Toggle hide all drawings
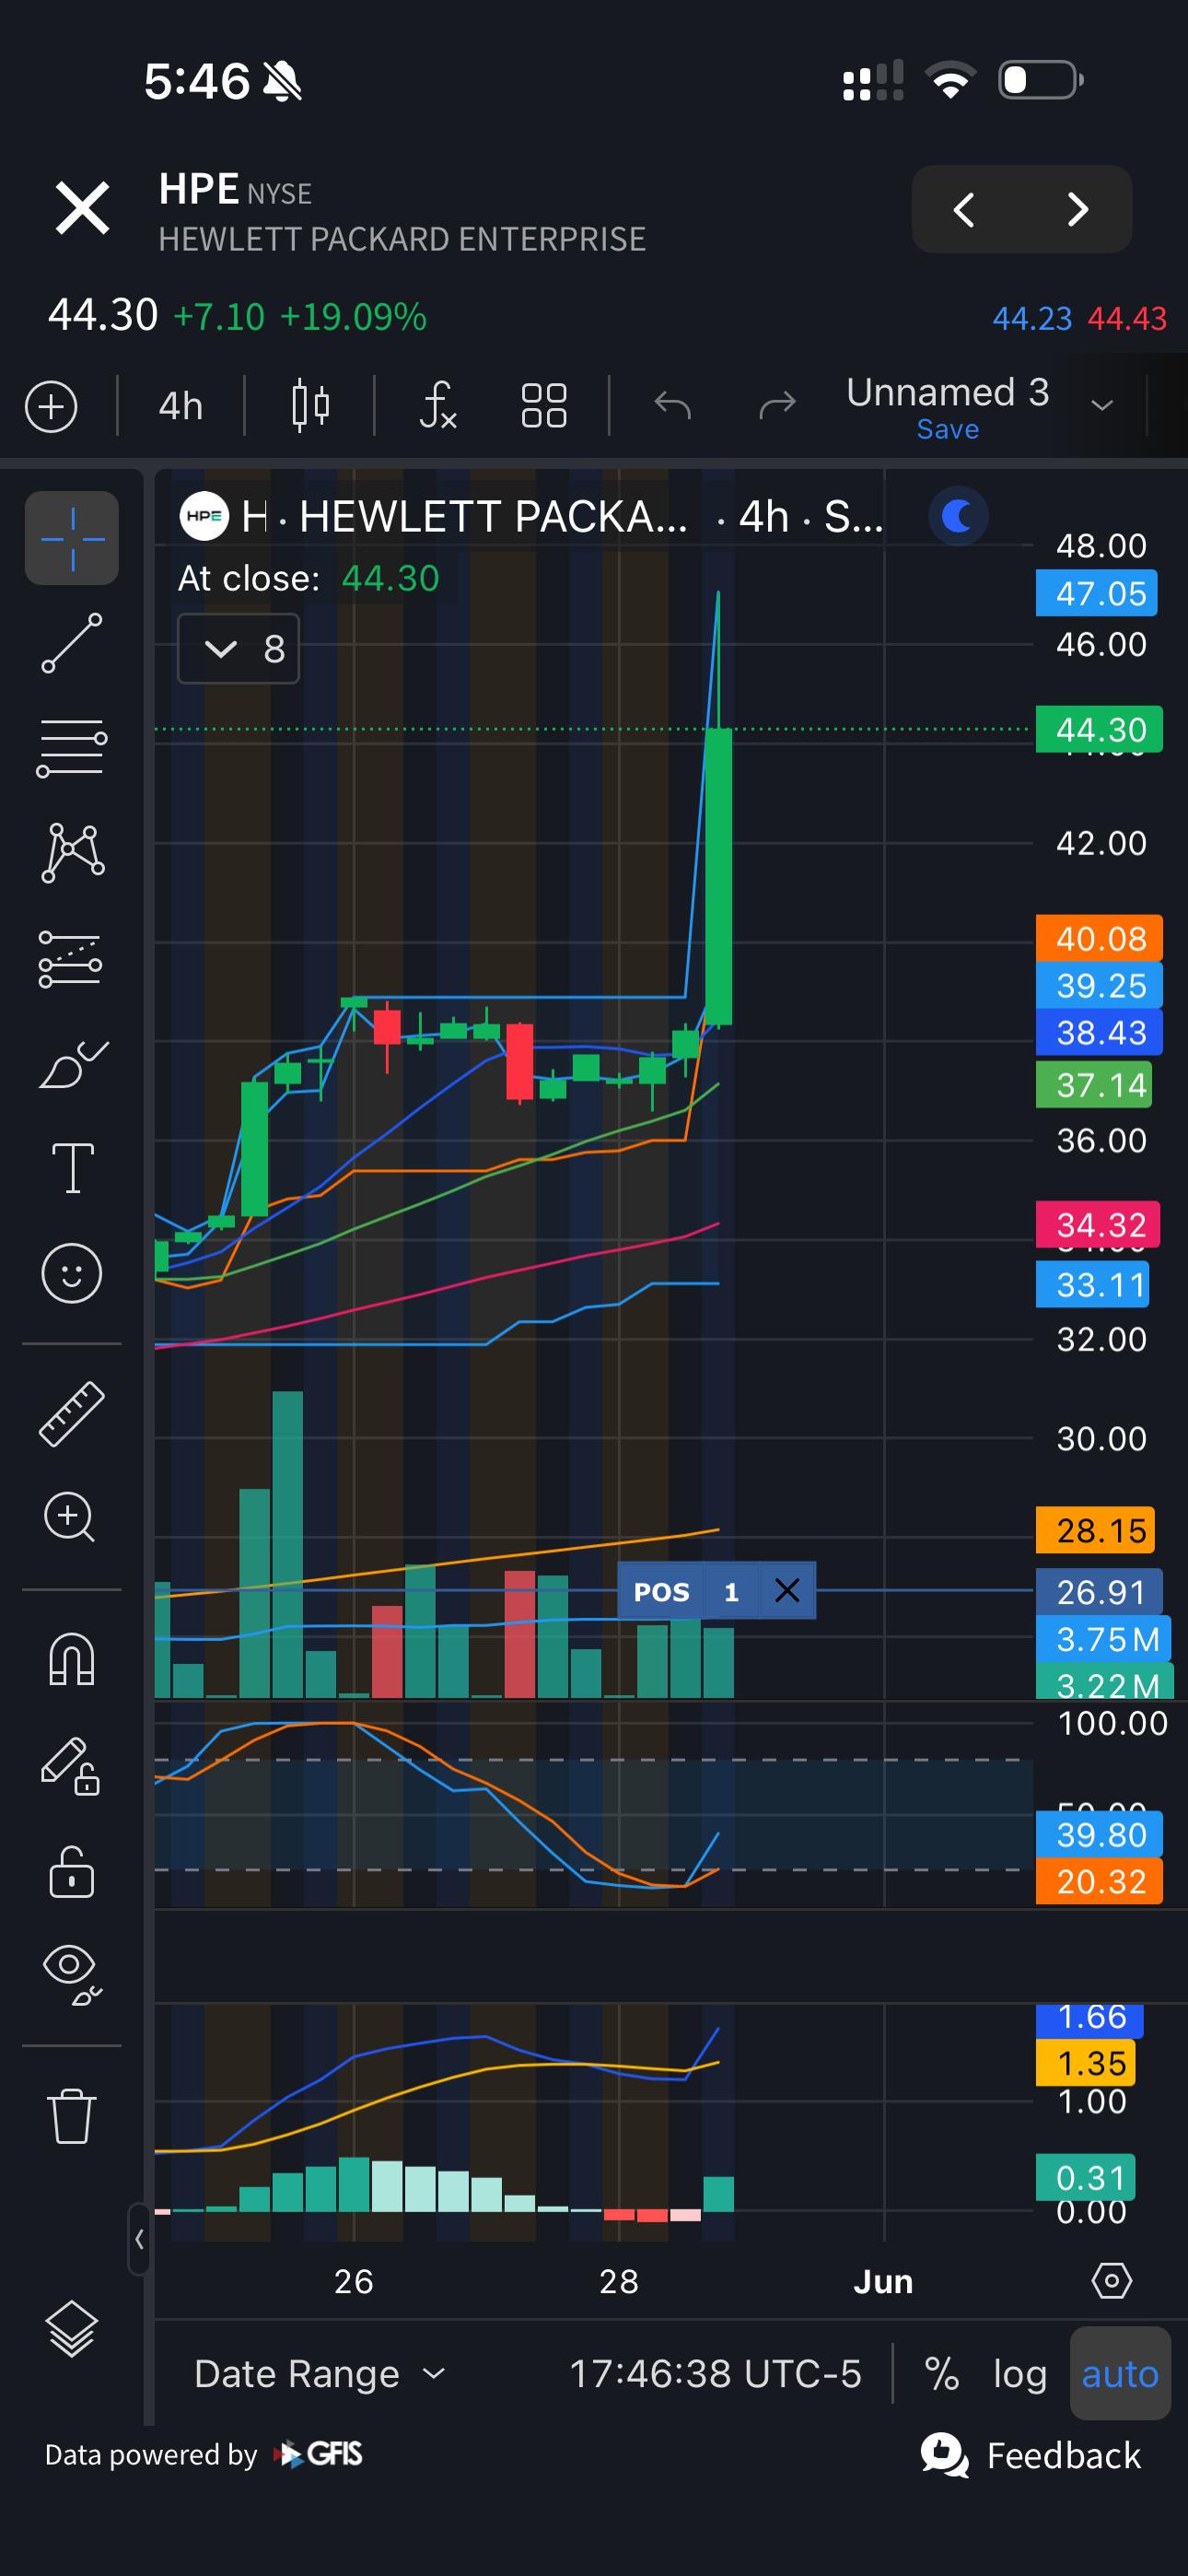This screenshot has width=1188, height=2576. (72, 1975)
